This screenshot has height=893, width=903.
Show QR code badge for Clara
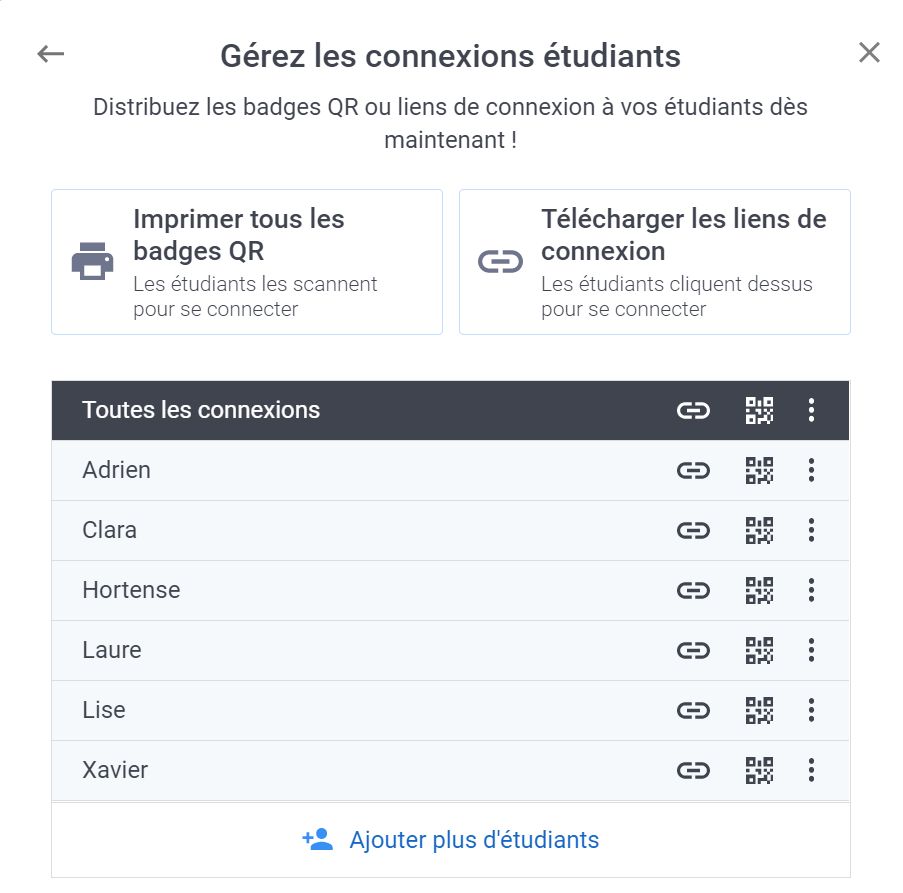(x=760, y=530)
